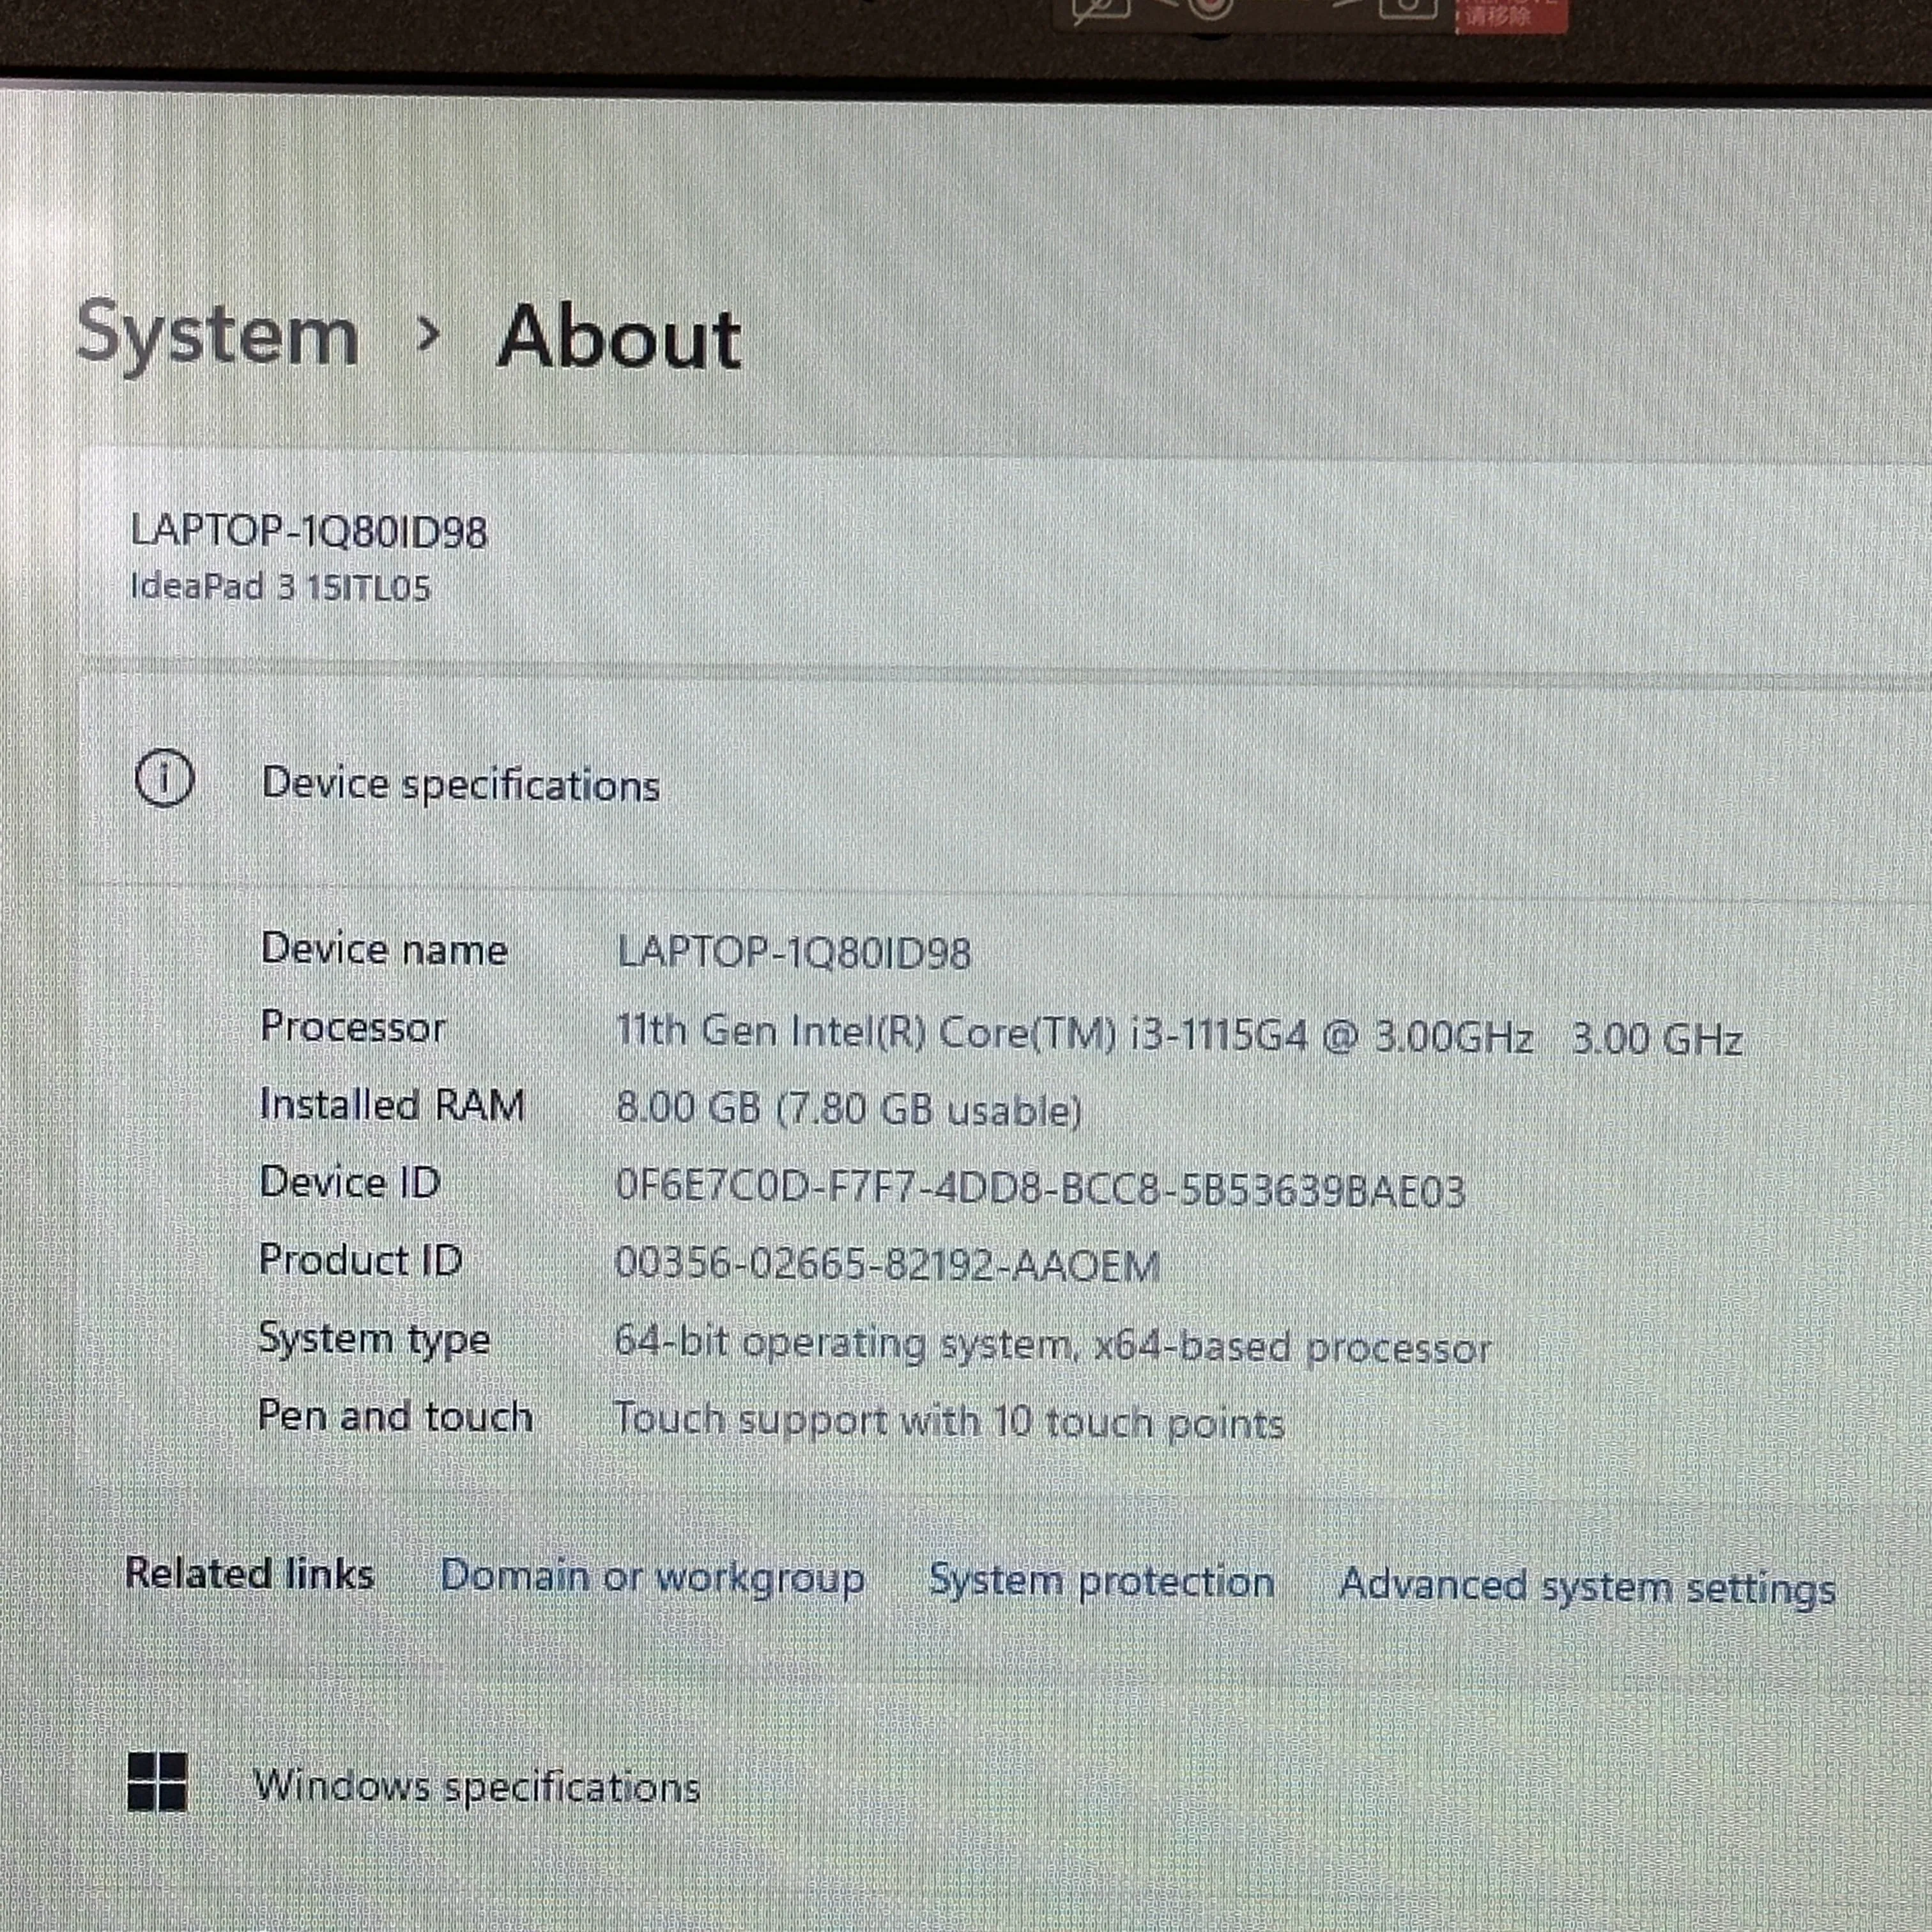Click the Windows logo icon
1932x1932 pixels.
coord(157,1782)
